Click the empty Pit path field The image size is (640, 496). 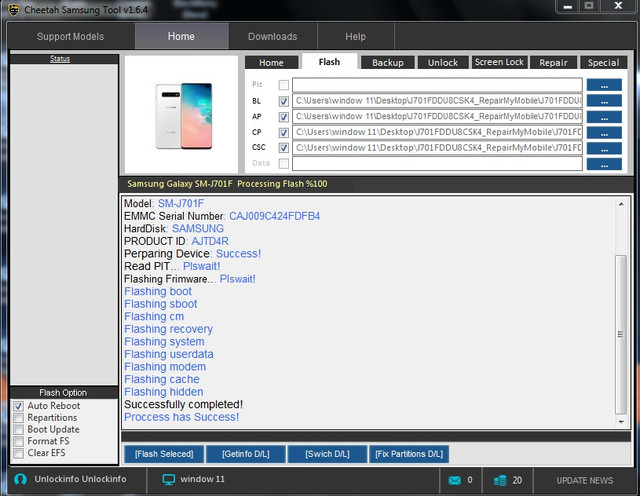tap(437, 85)
